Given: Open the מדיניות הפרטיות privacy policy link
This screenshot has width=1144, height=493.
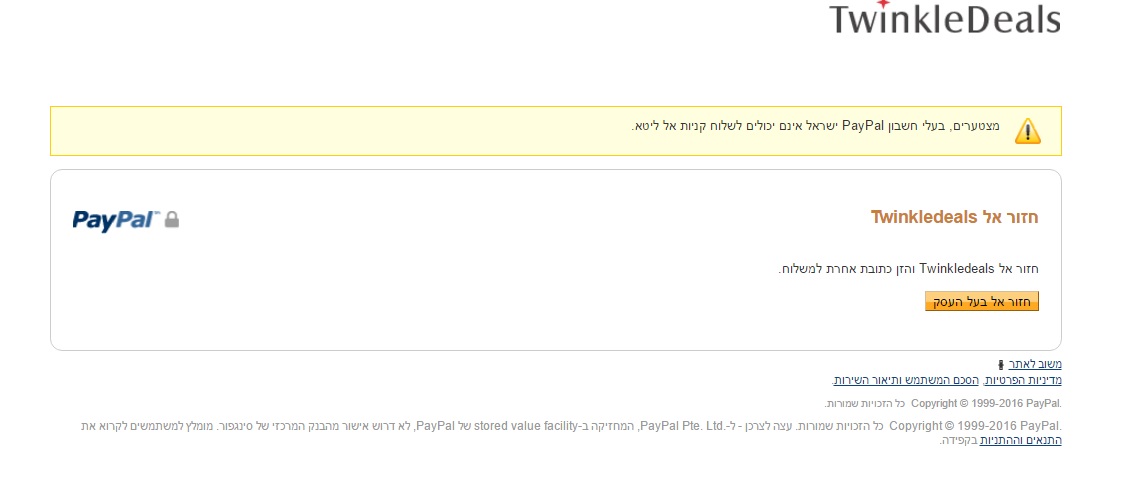Looking at the screenshot, I should [1023, 381].
